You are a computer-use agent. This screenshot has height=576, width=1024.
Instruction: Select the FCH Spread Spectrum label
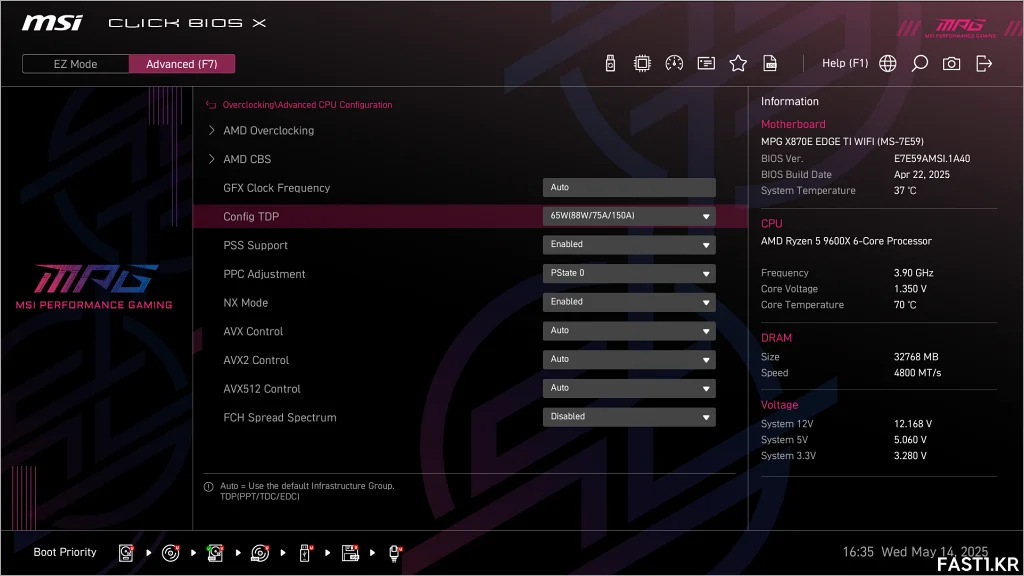coord(280,418)
